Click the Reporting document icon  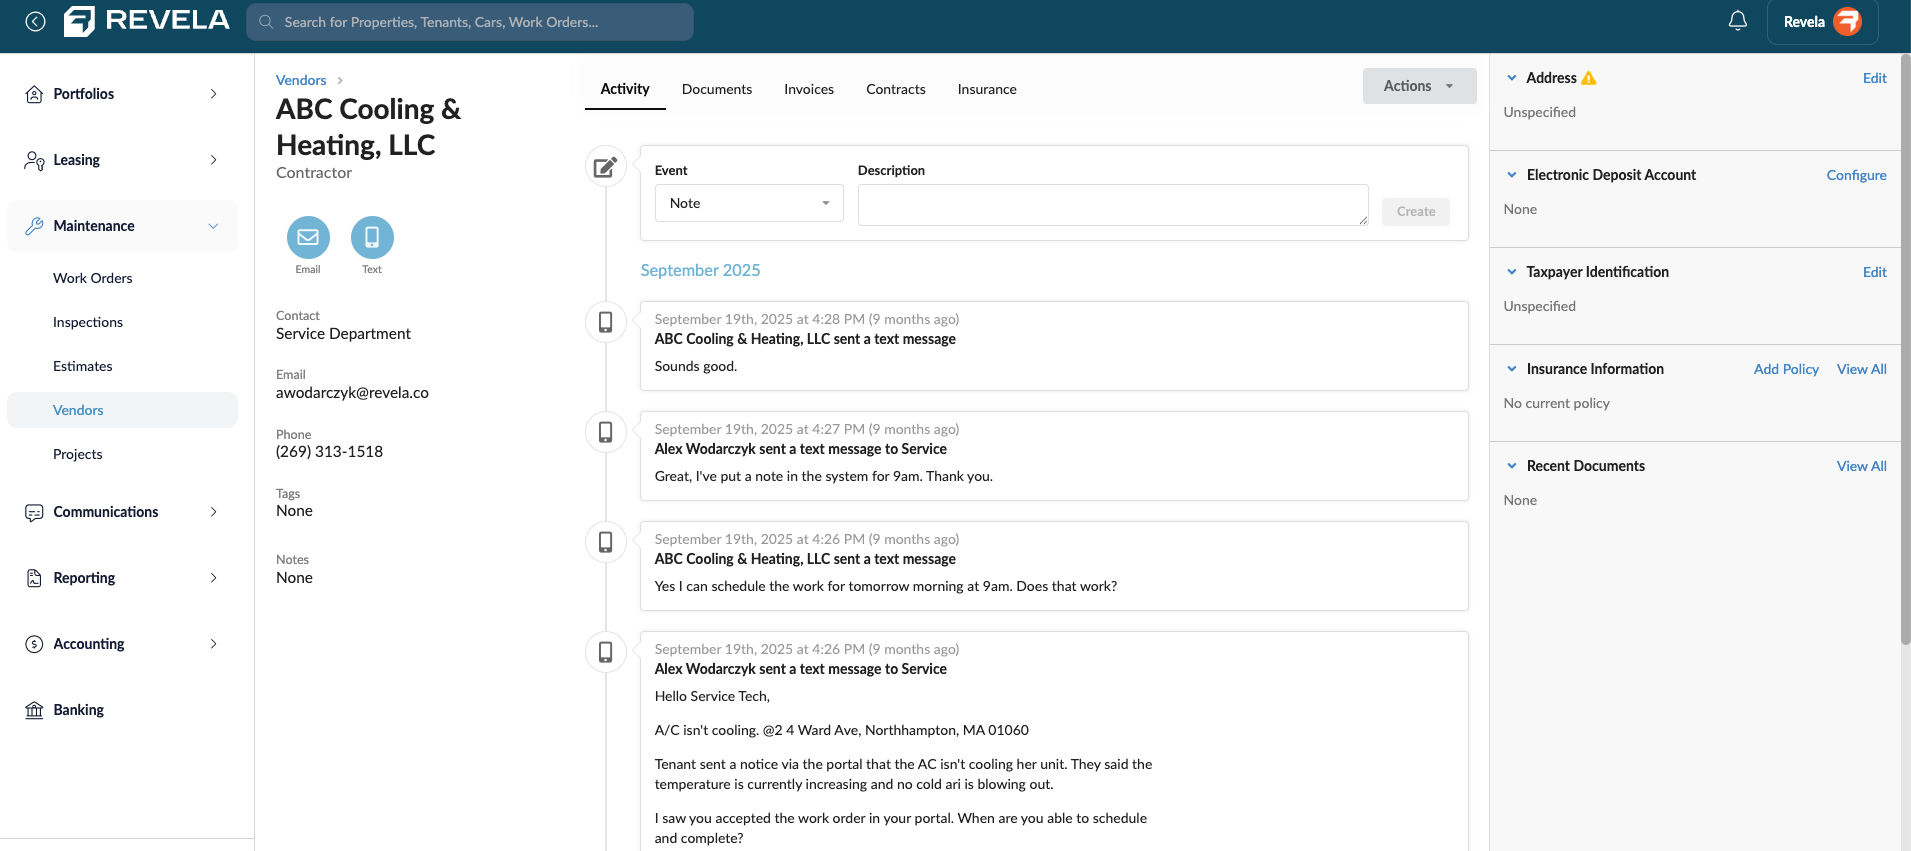point(34,578)
